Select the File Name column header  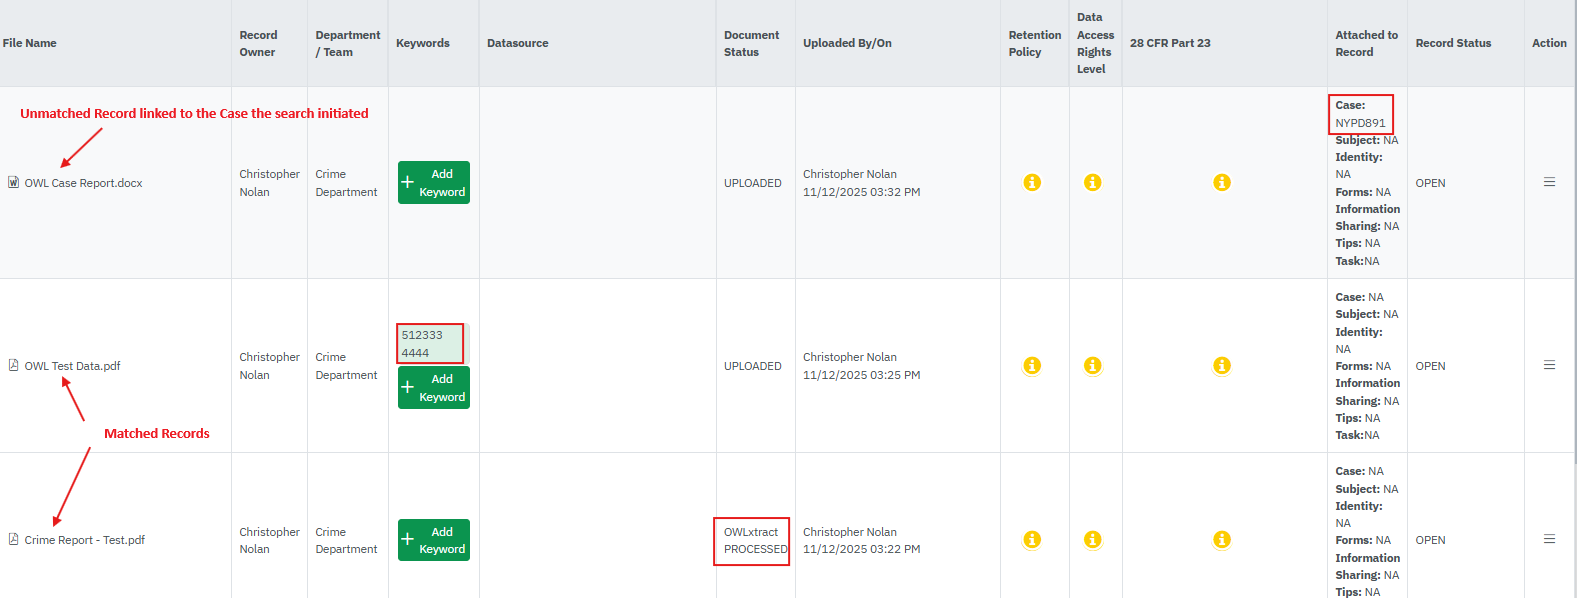[x=30, y=43]
